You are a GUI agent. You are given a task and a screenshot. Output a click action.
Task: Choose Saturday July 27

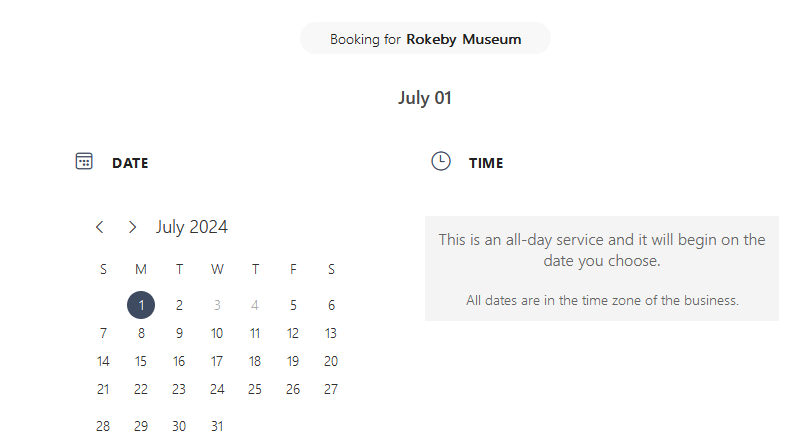(x=331, y=389)
